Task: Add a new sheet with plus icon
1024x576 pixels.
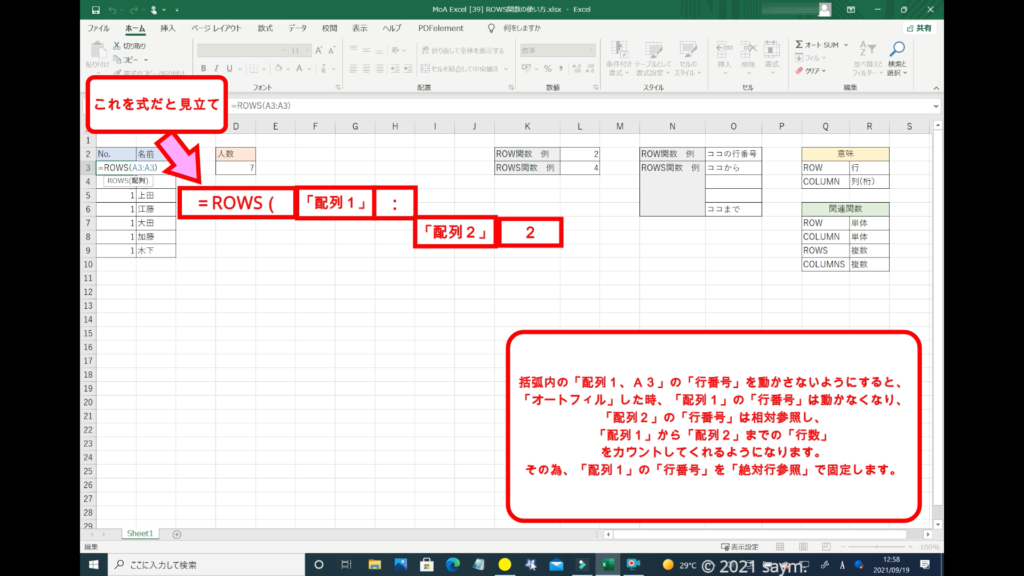Action: [177, 534]
